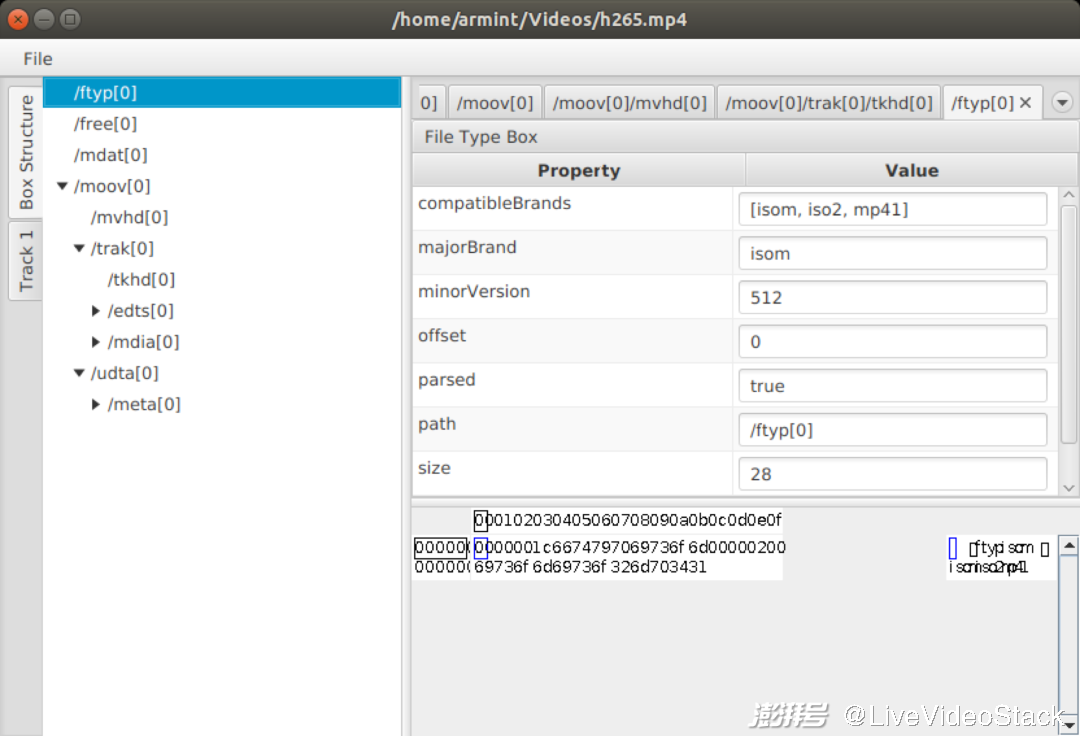Select the majorBrand property label
The image size is (1080, 736).
pos(467,248)
